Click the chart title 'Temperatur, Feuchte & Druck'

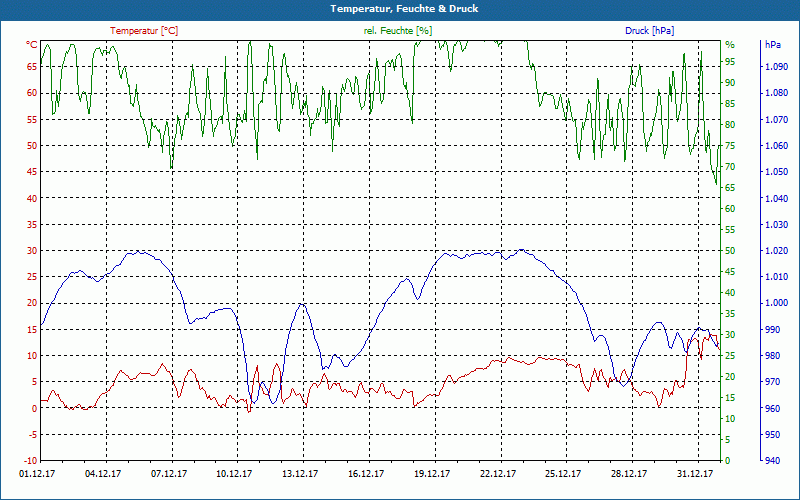pos(404,9)
